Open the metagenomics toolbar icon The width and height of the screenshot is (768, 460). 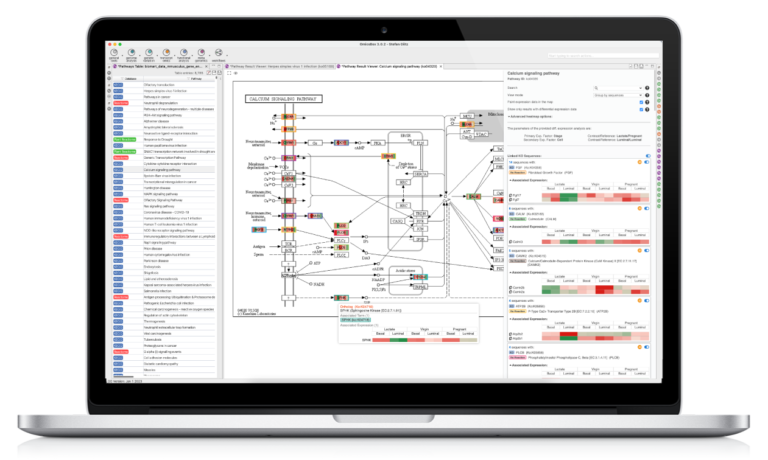pos(201,52)
